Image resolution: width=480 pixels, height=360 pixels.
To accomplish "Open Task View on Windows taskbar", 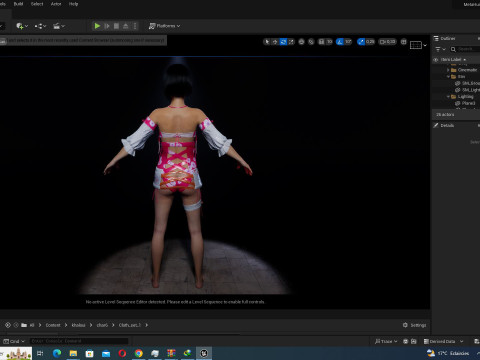I will [x=40, y=353].
